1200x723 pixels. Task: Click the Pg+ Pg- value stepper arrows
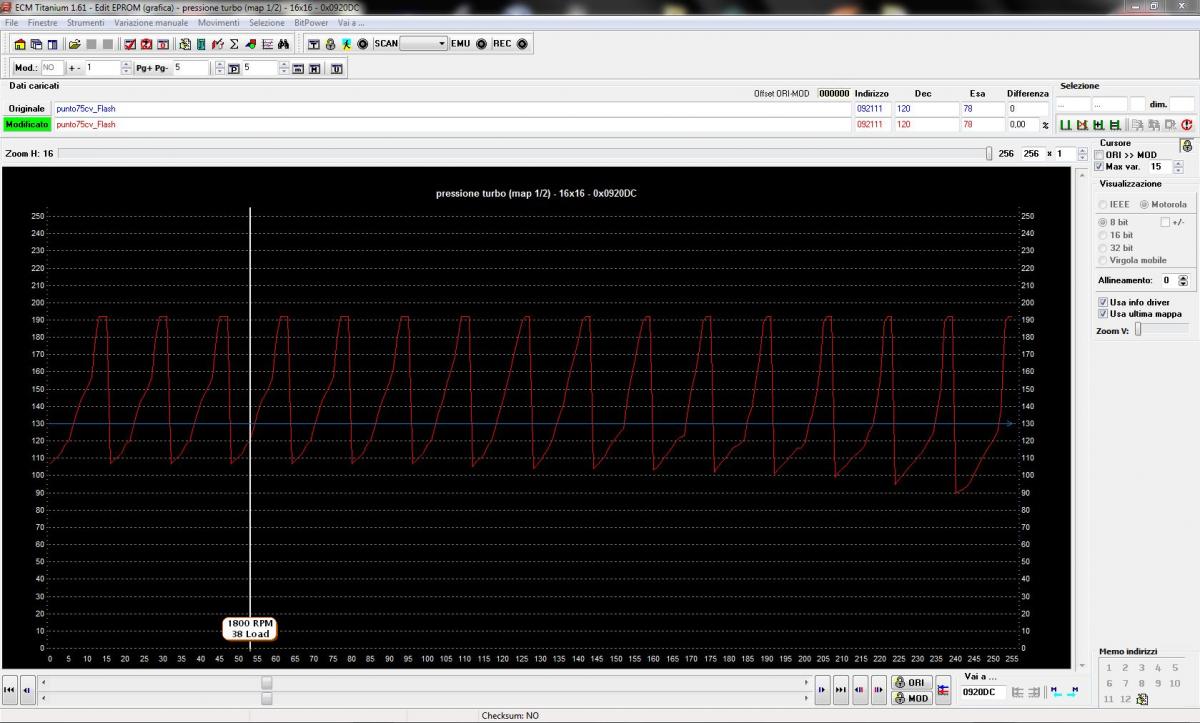[219, 68]
